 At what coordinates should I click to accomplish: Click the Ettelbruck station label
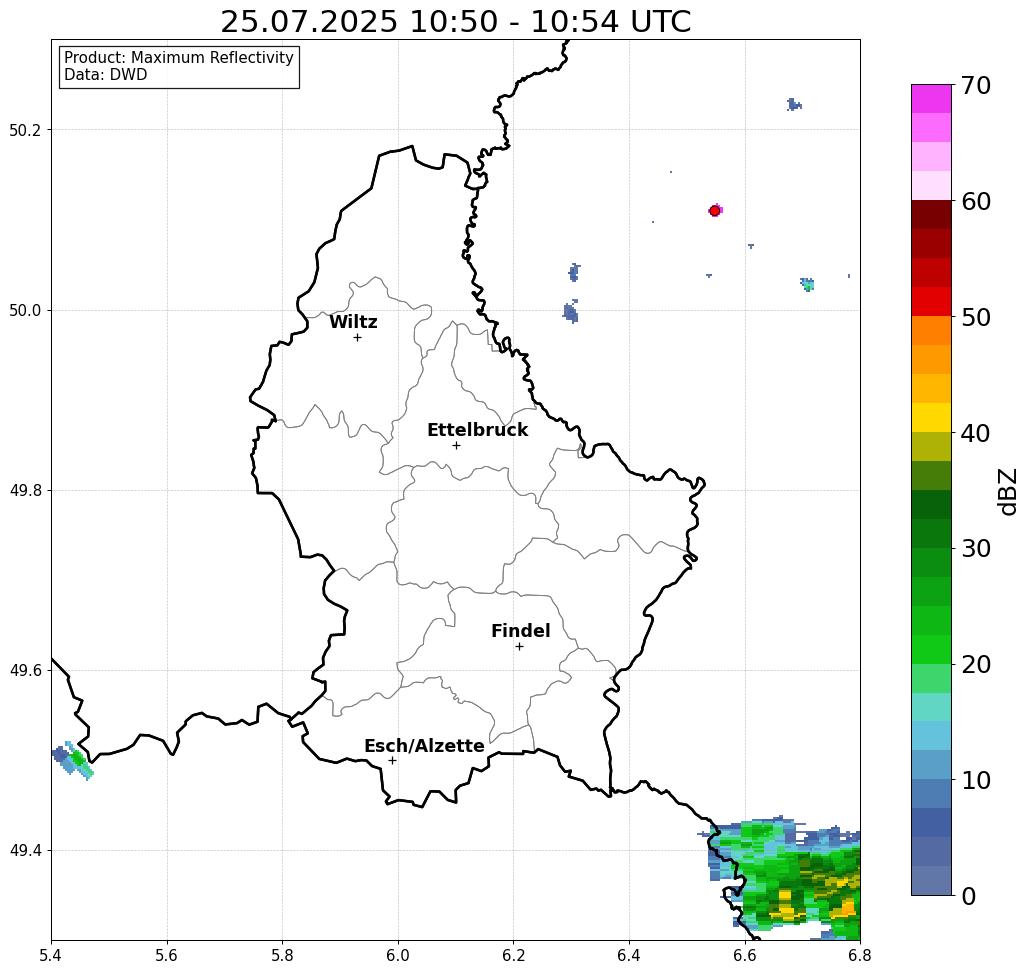click(477, 430)
